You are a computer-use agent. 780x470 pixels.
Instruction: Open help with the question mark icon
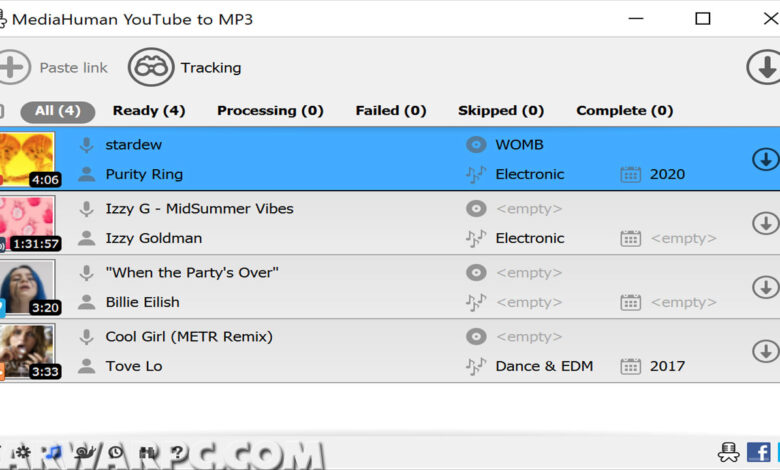click(x=177, y=452)
